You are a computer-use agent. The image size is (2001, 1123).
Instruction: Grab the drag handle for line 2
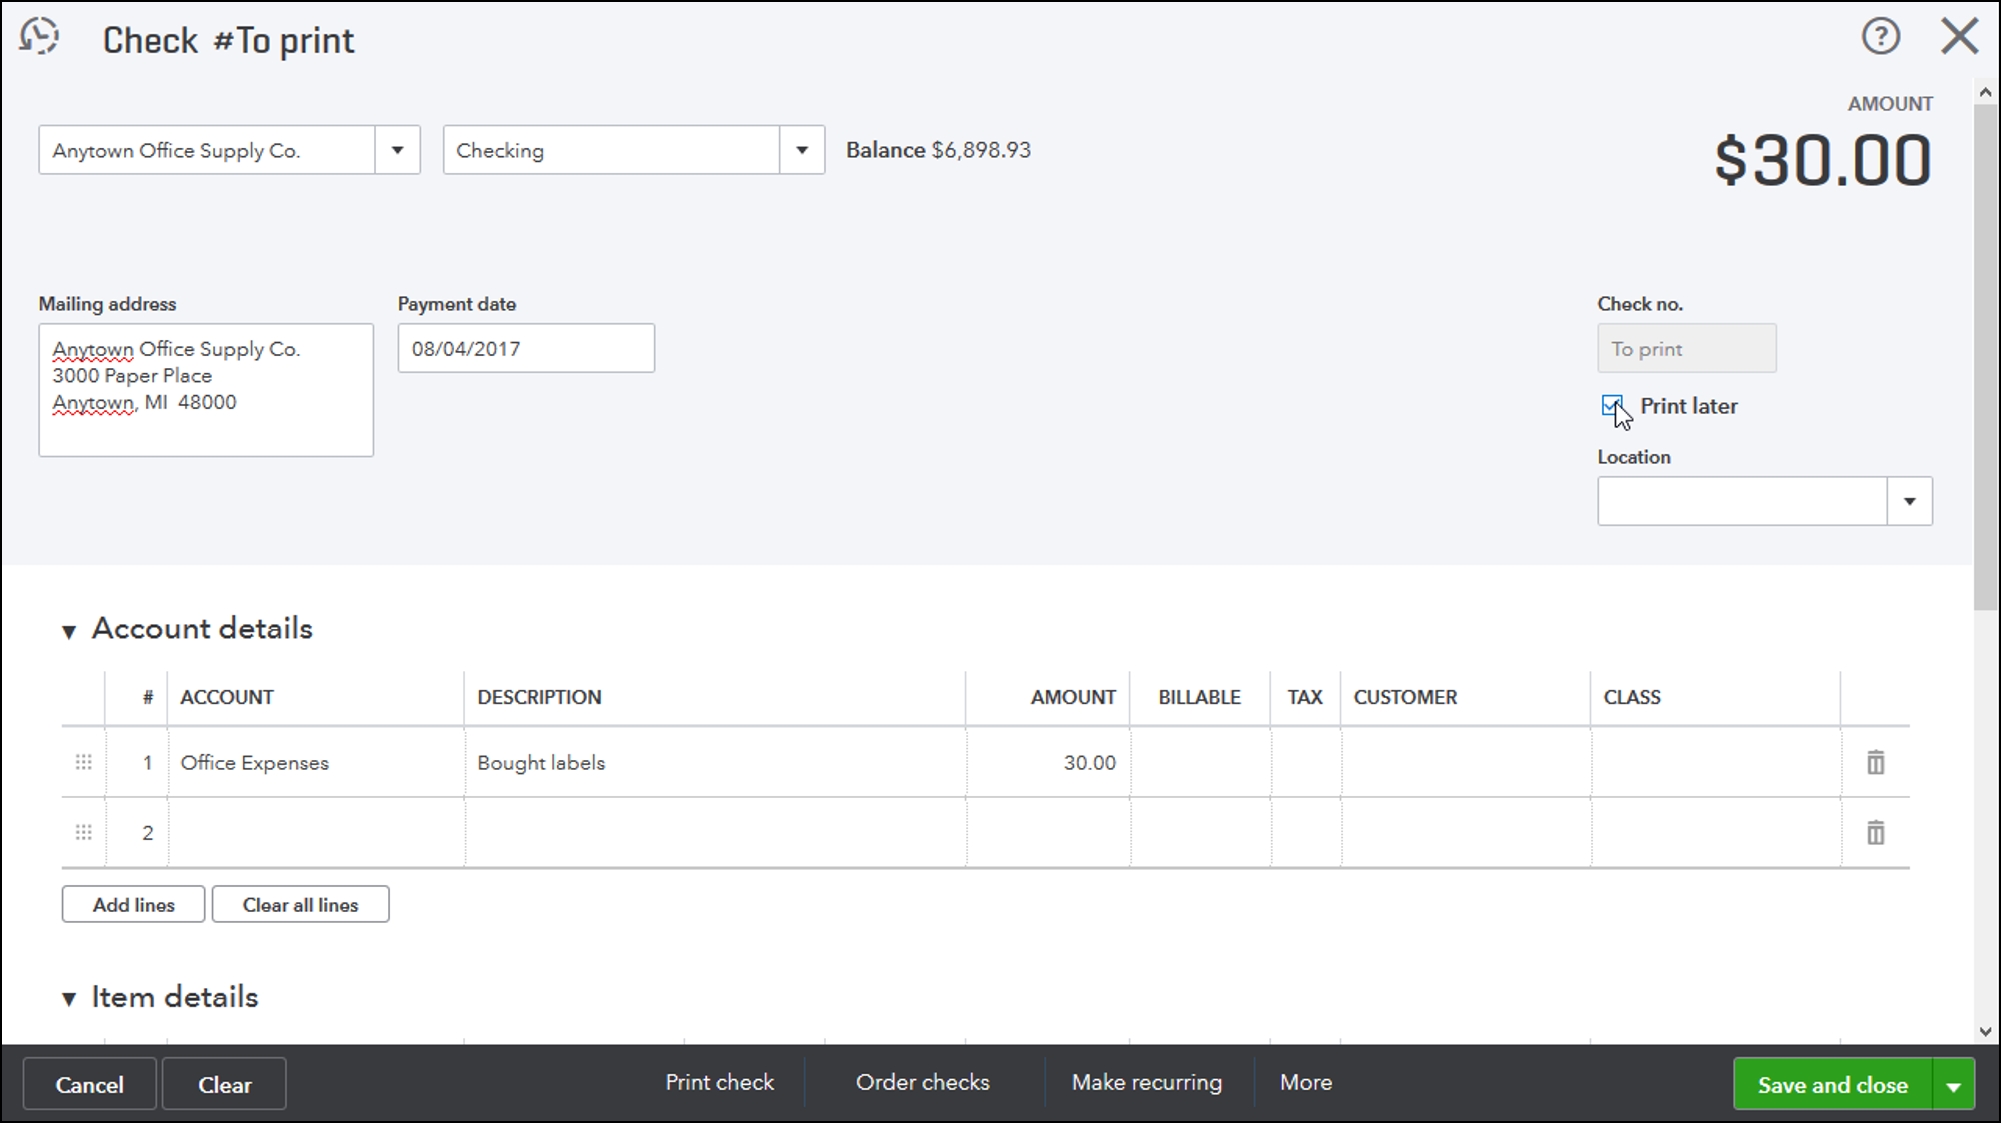click(x=84, y=833)
